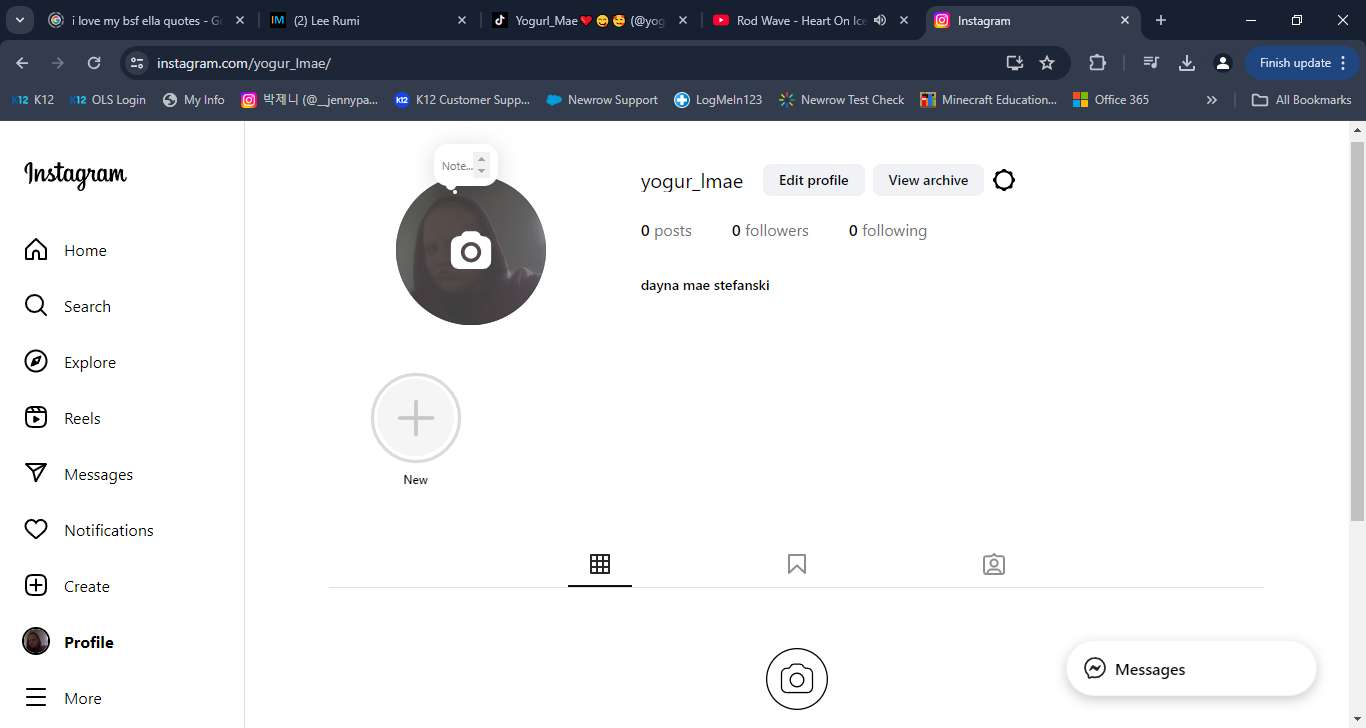Bookmark this page with star icon
Image resolution: width=1366 pixels, height=728 pixels.
click(1047, 63)
